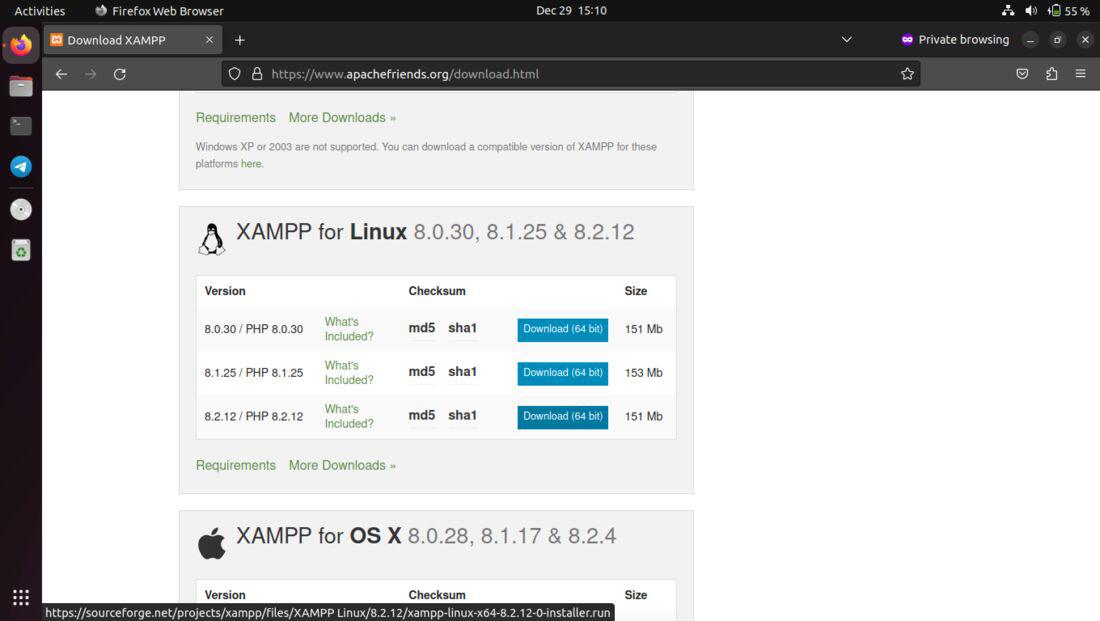Open the Activities overview
This screenshot has width=1100, height=621.
click(x=39, y=11)
